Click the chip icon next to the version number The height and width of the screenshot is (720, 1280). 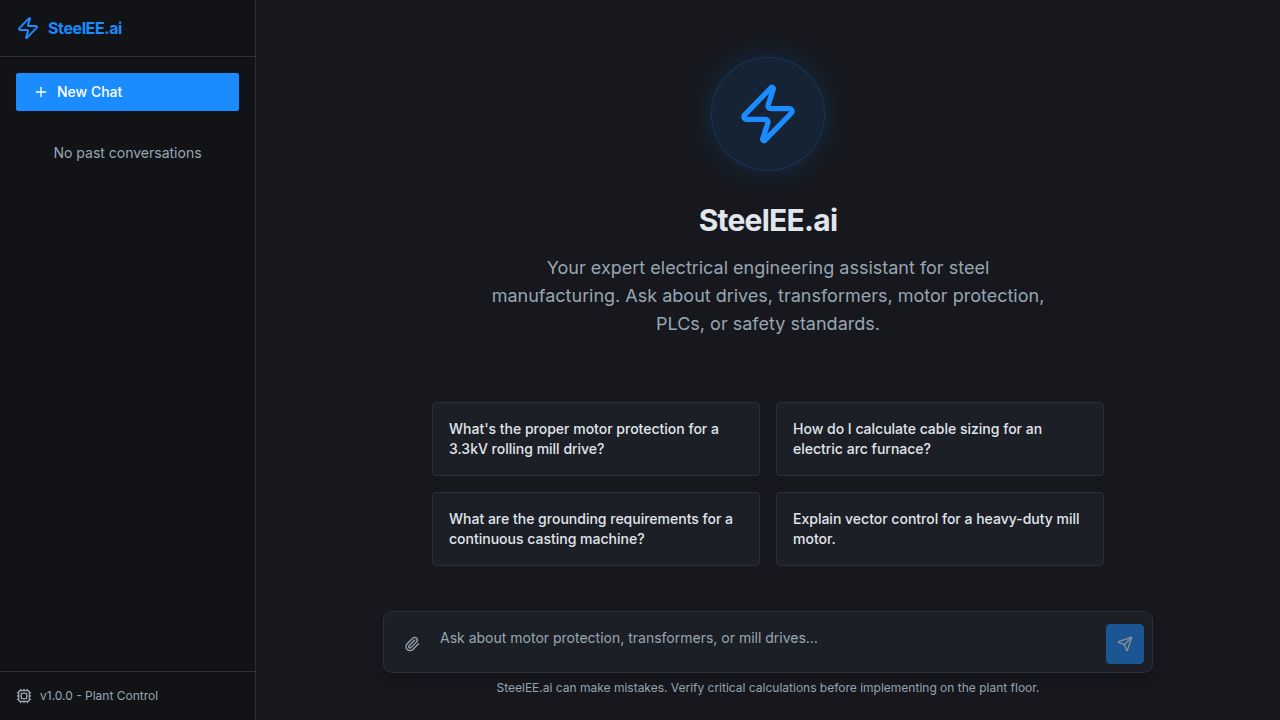coord(24,695)
